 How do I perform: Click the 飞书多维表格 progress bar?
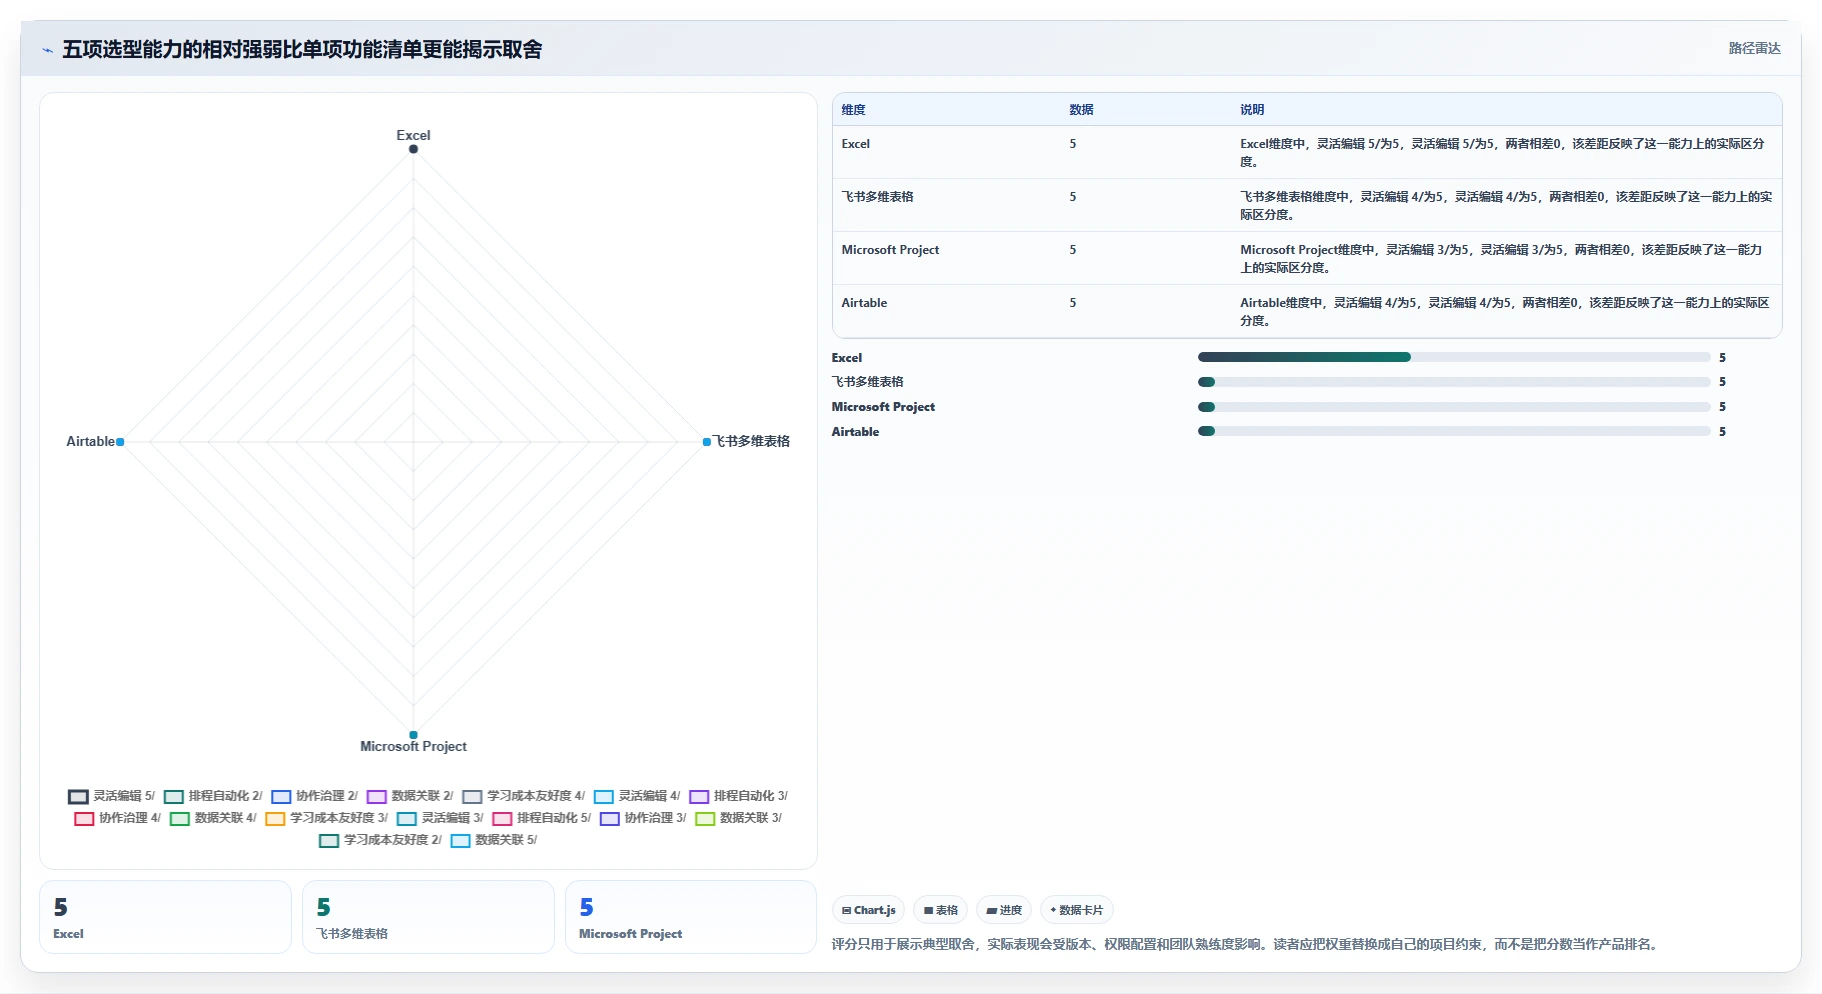(x=1454, y=382)
